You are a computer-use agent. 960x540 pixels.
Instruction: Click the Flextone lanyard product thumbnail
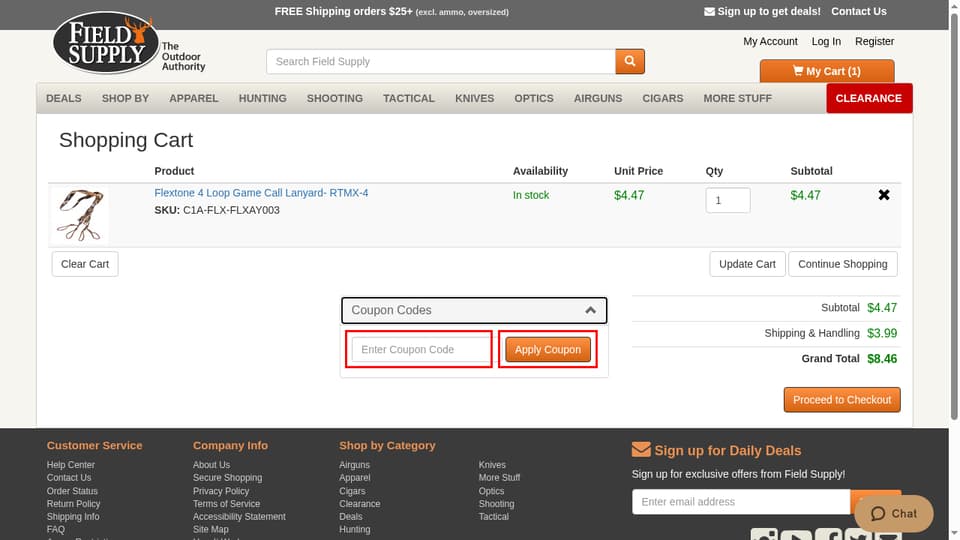80,216
